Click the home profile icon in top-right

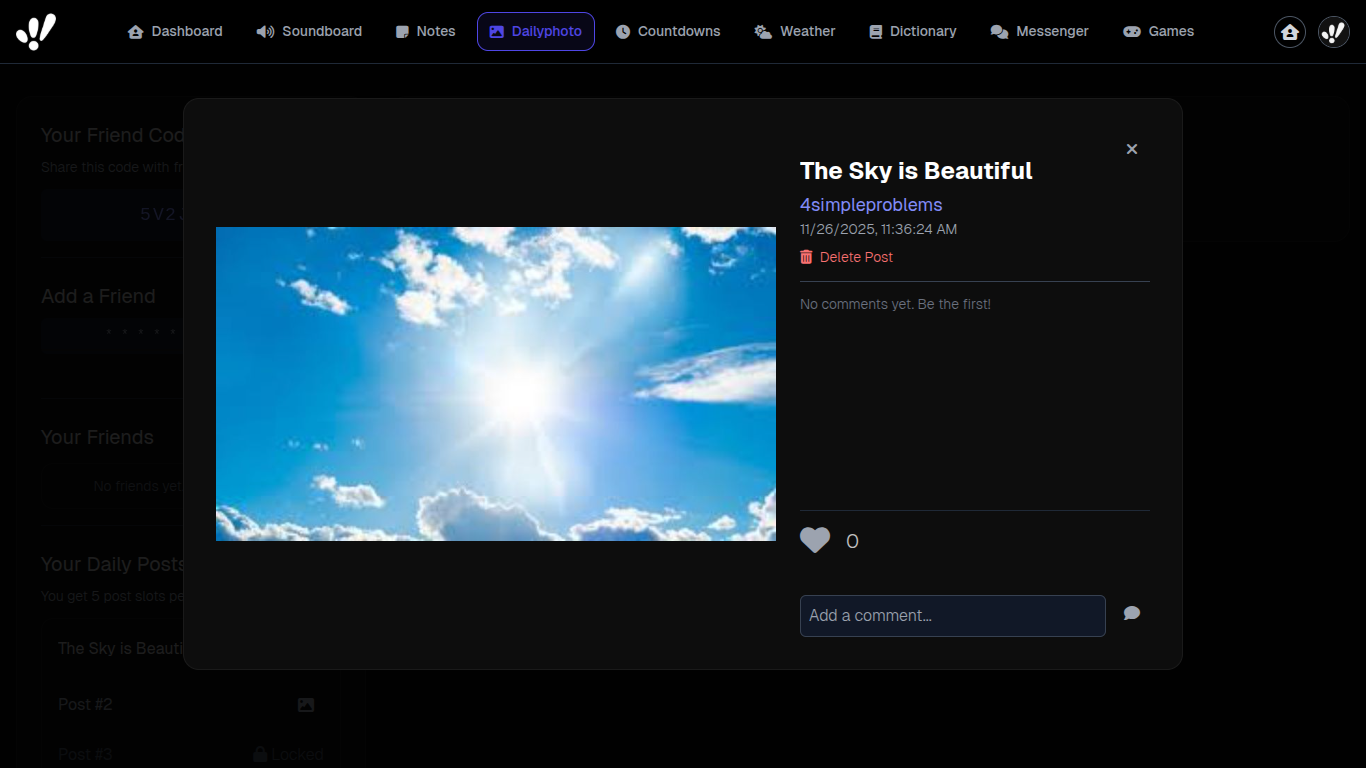tap(1289, 31)
